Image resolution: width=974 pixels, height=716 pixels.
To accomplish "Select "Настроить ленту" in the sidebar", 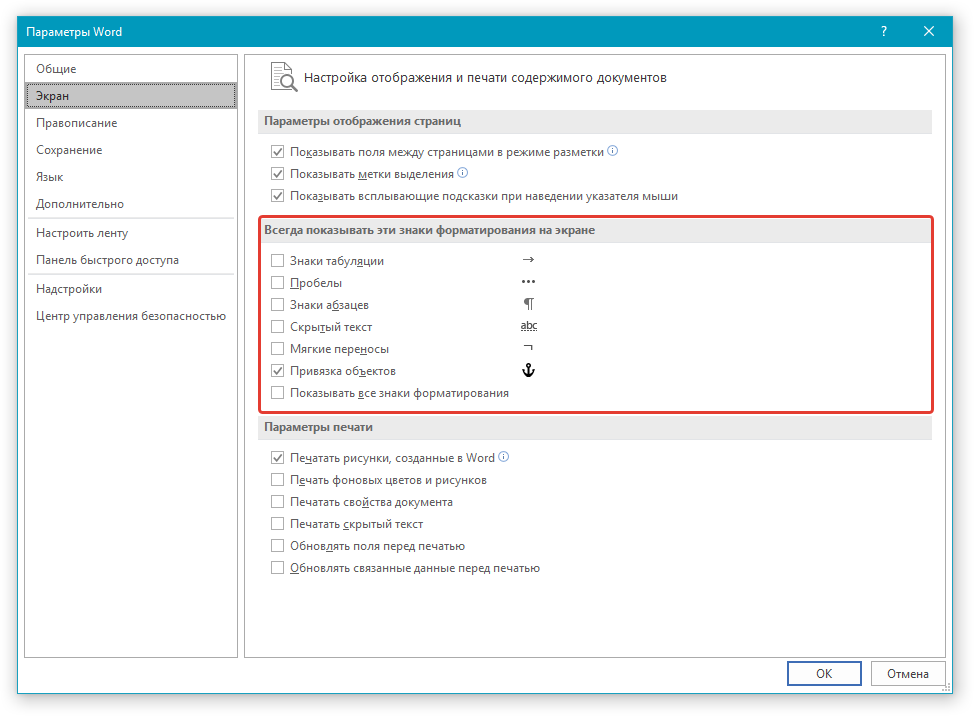I will 82,233.
